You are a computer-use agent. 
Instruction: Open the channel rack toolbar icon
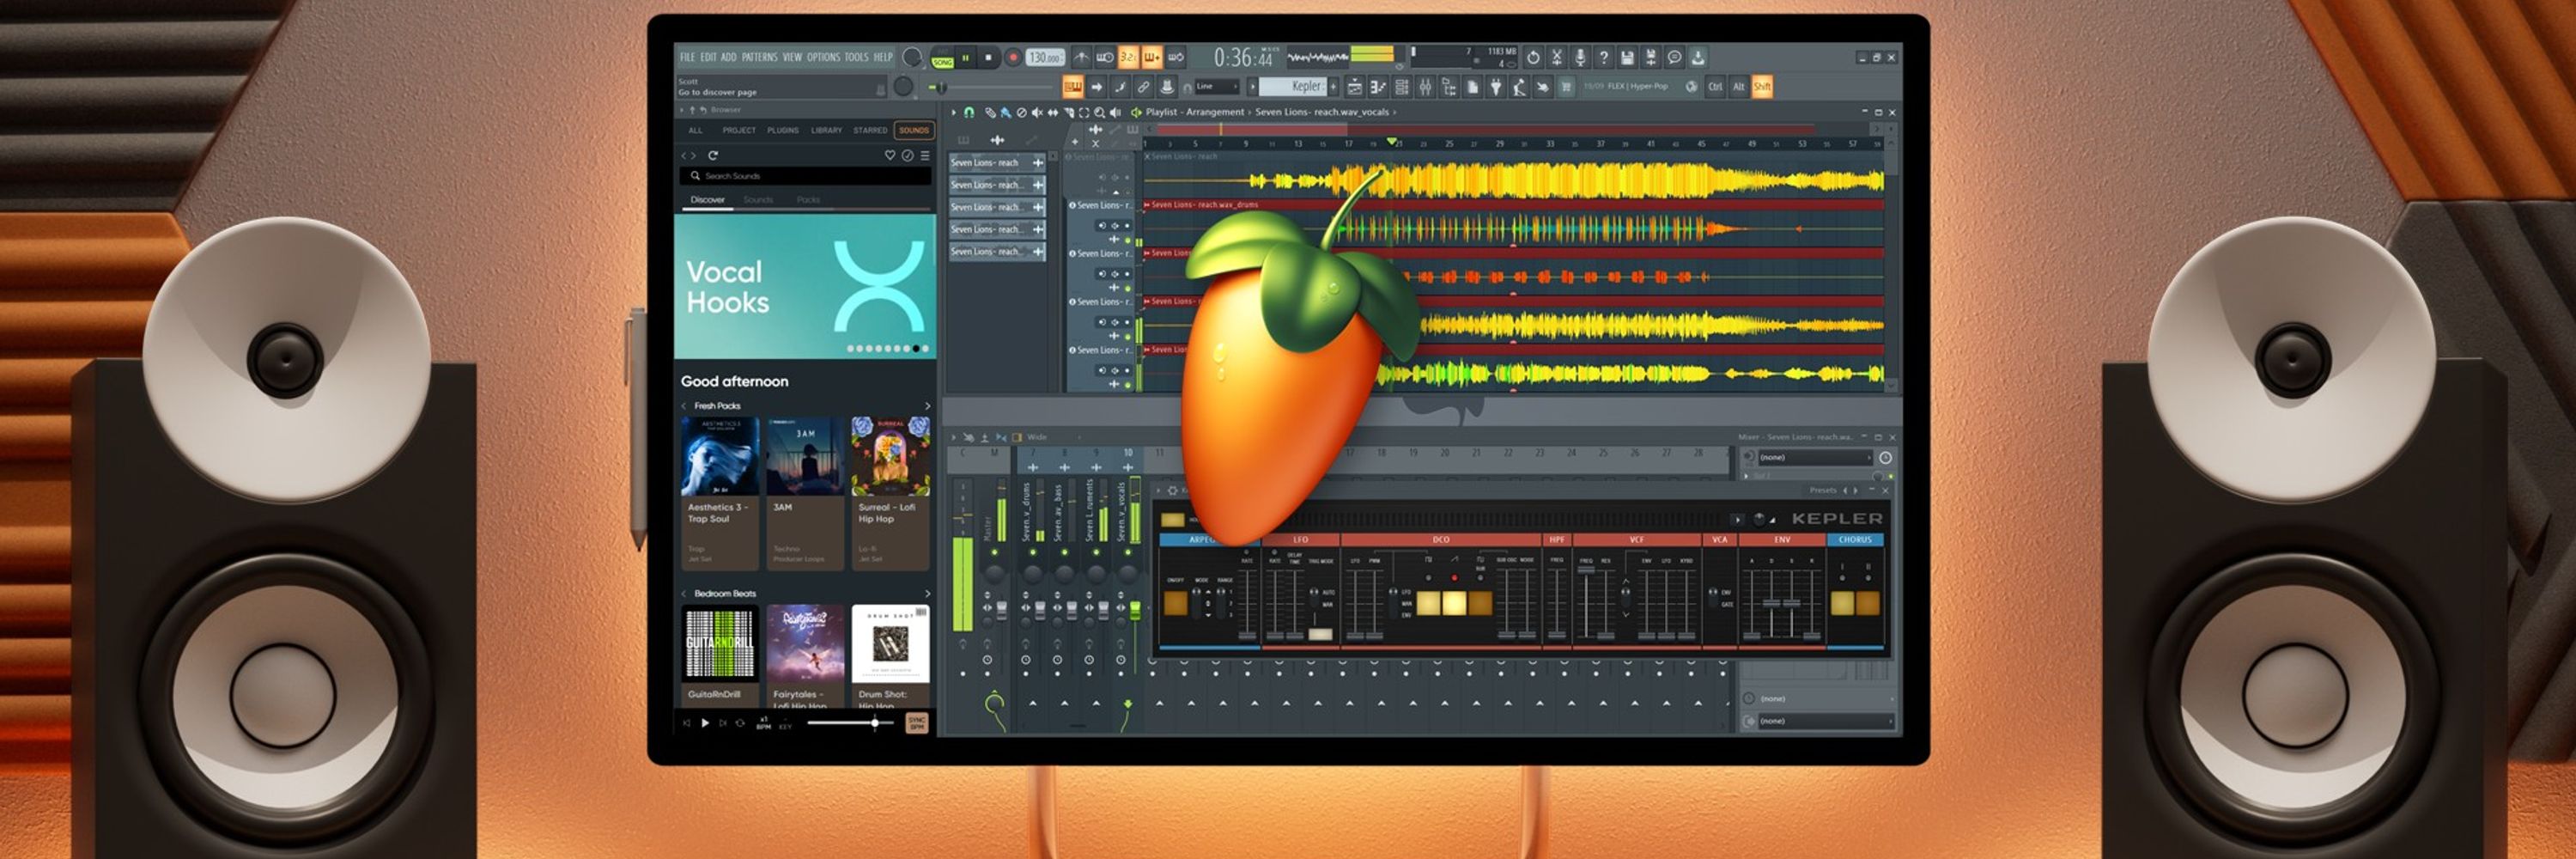(1402, 87)
